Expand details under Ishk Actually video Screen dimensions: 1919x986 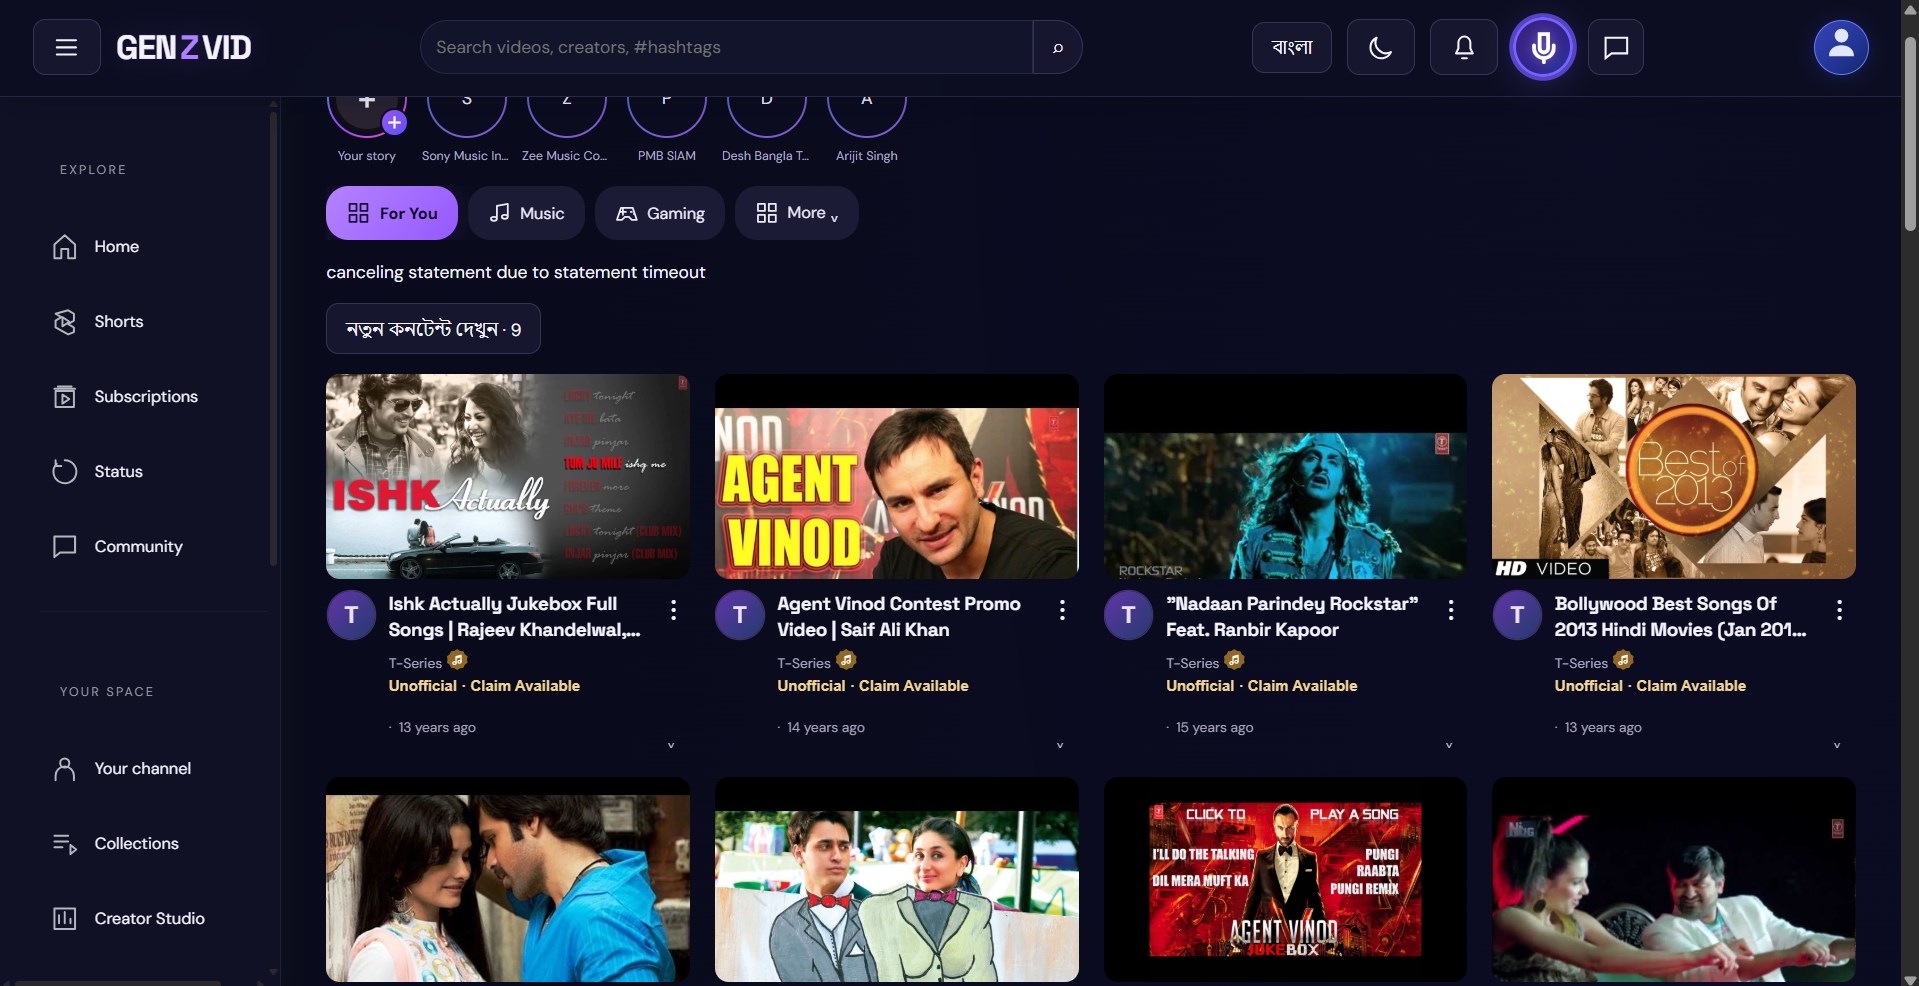(671, 745)
